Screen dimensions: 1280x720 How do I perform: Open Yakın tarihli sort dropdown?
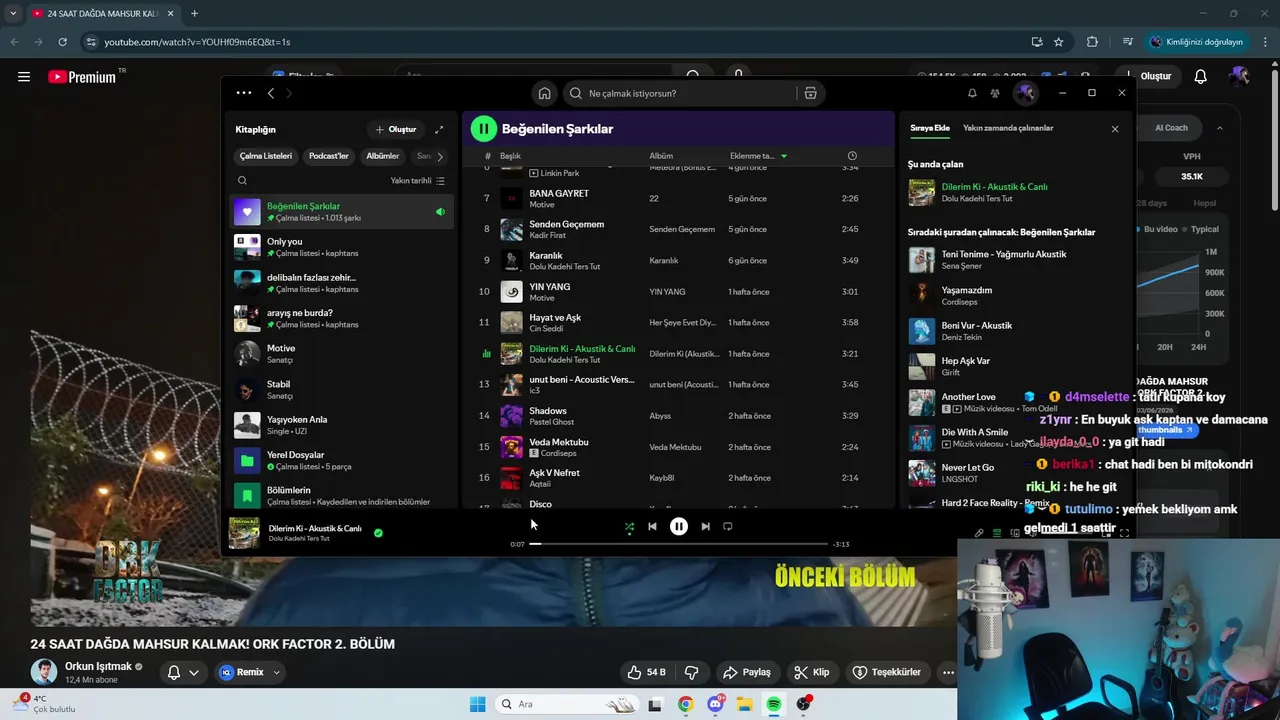click(x=418, y=181)
